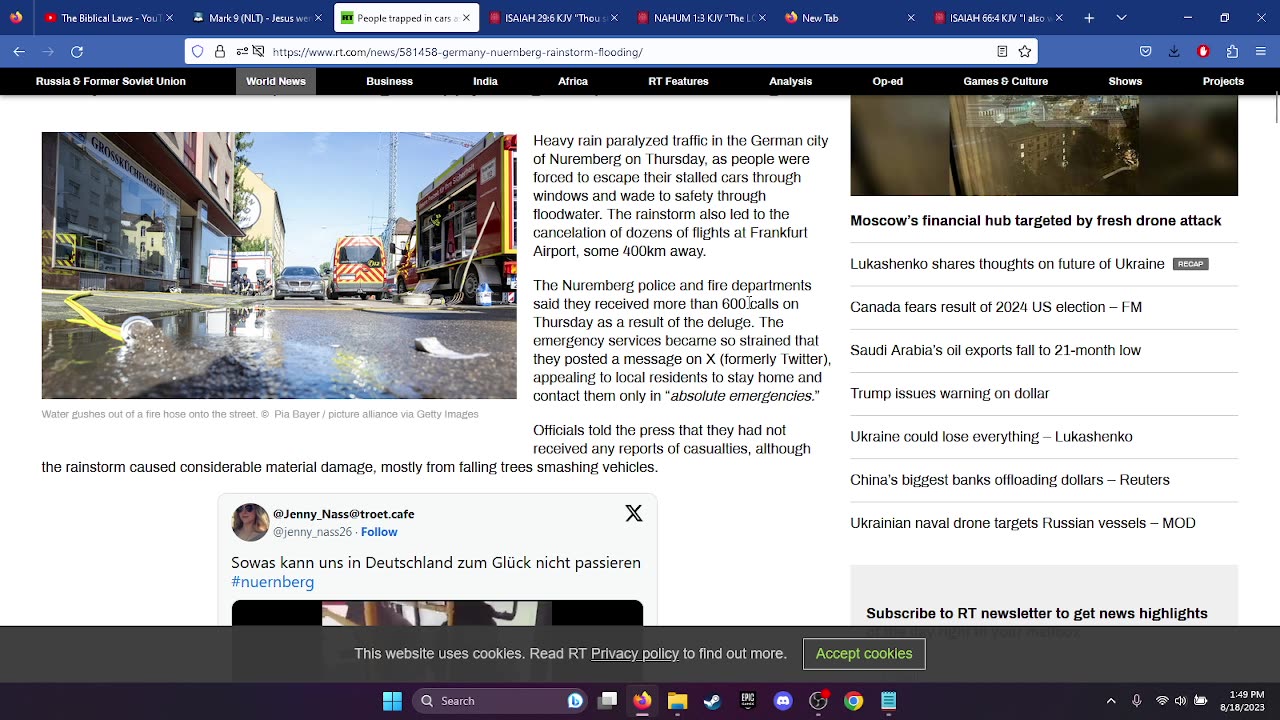Open the Firefox extensions puzzle icon

[1232, 51]
